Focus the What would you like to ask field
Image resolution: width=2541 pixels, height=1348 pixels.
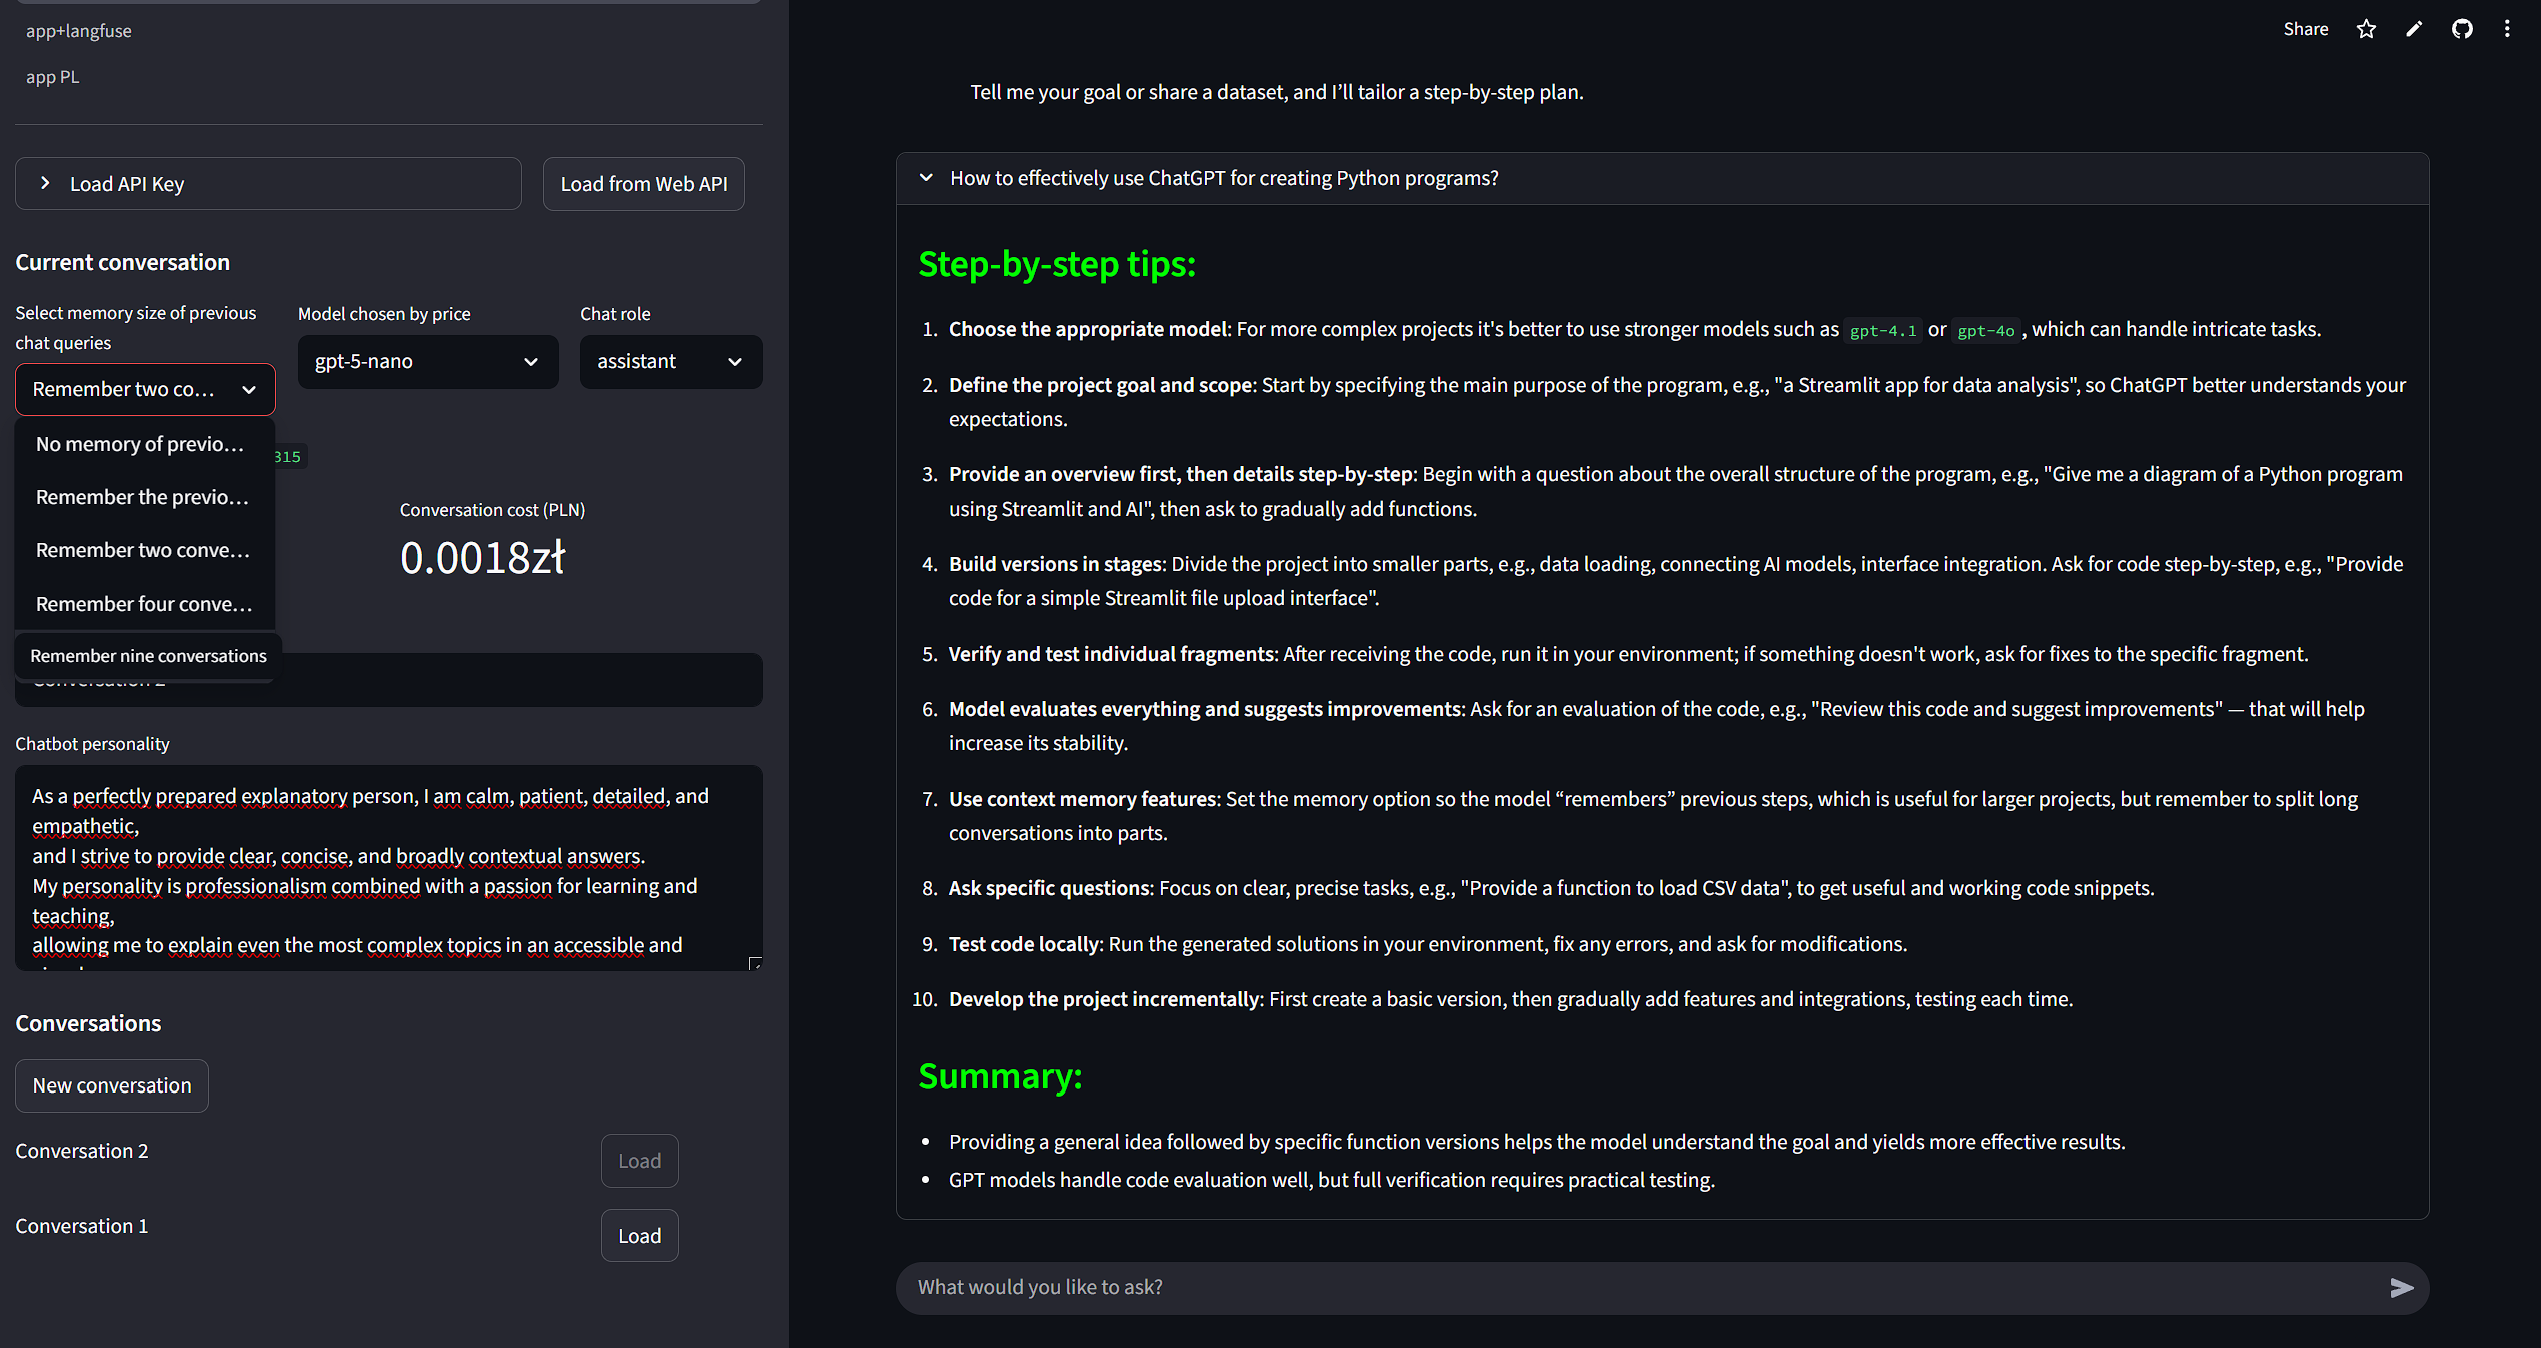pos(1640,1288)
